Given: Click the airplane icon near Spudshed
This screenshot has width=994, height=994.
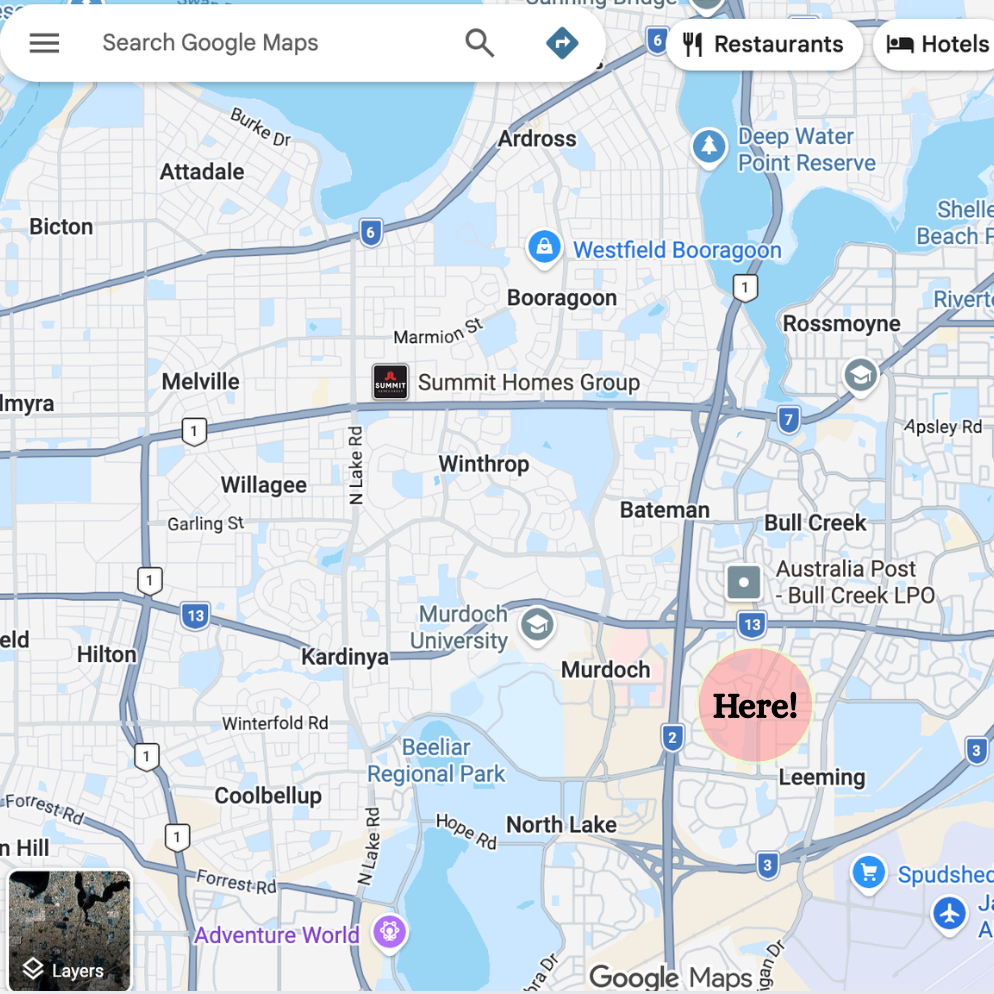Looking at the screenshot, I should [x=948, y=913].
